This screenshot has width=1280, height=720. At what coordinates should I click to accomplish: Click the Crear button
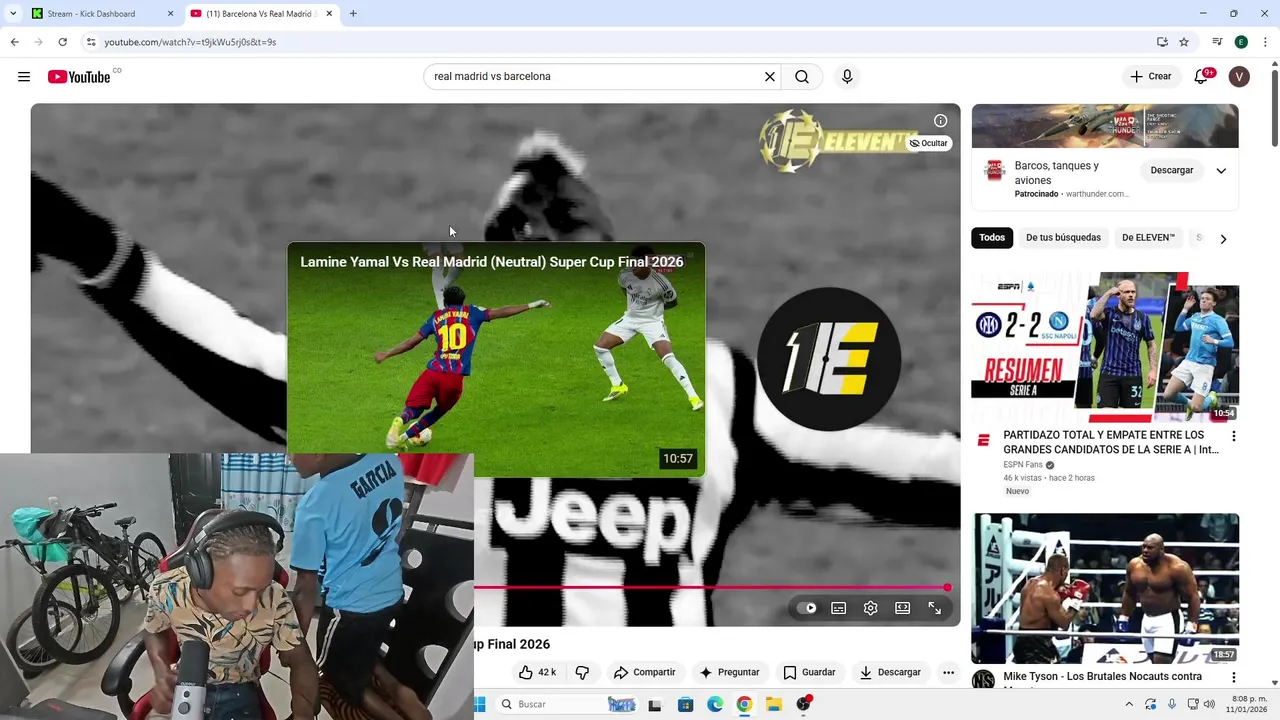[x=1151, y=77]
